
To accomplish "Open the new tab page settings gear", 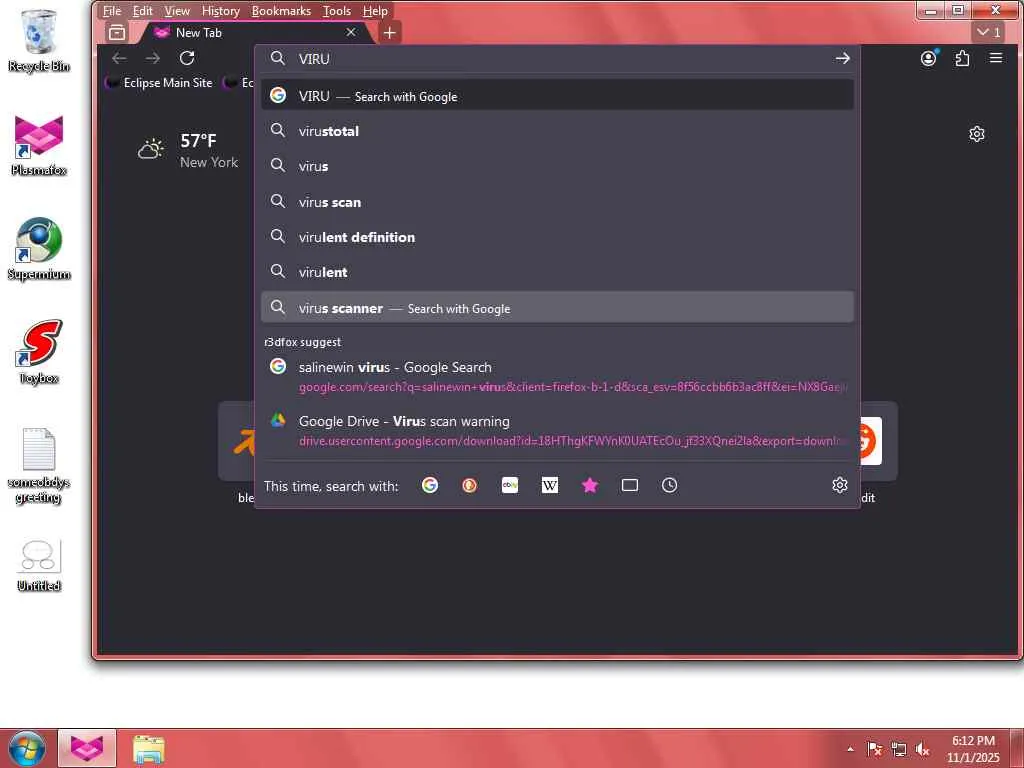I will (976, 134).
